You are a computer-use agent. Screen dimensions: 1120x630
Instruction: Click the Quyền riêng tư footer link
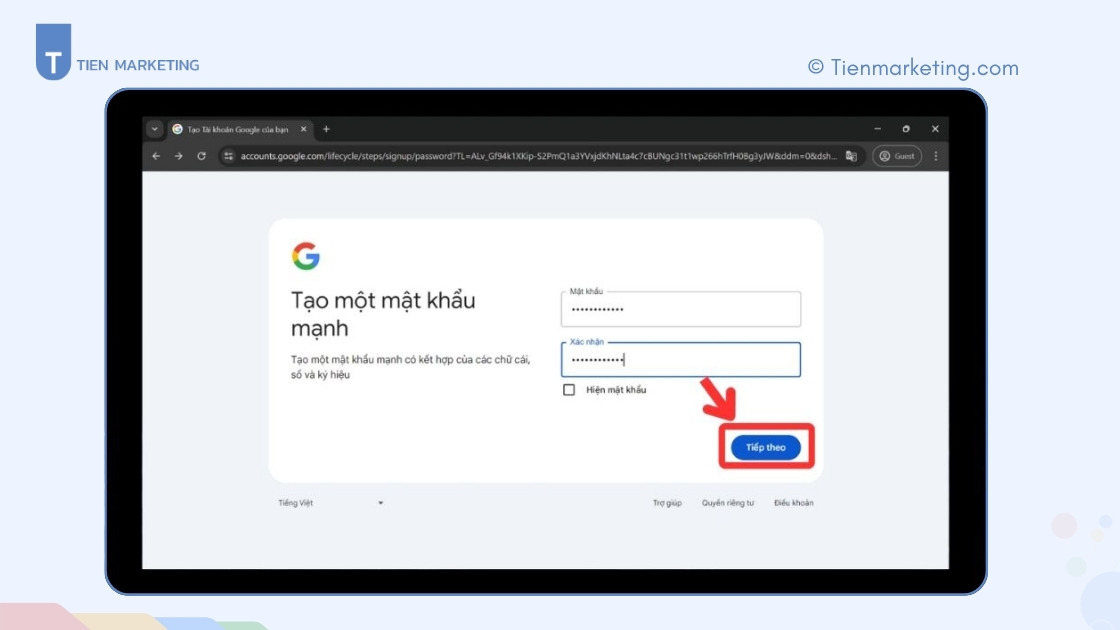[x=727, y=503]
